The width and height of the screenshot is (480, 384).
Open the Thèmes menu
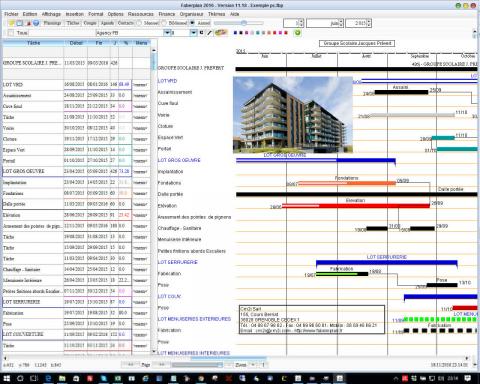coord(217,14)
